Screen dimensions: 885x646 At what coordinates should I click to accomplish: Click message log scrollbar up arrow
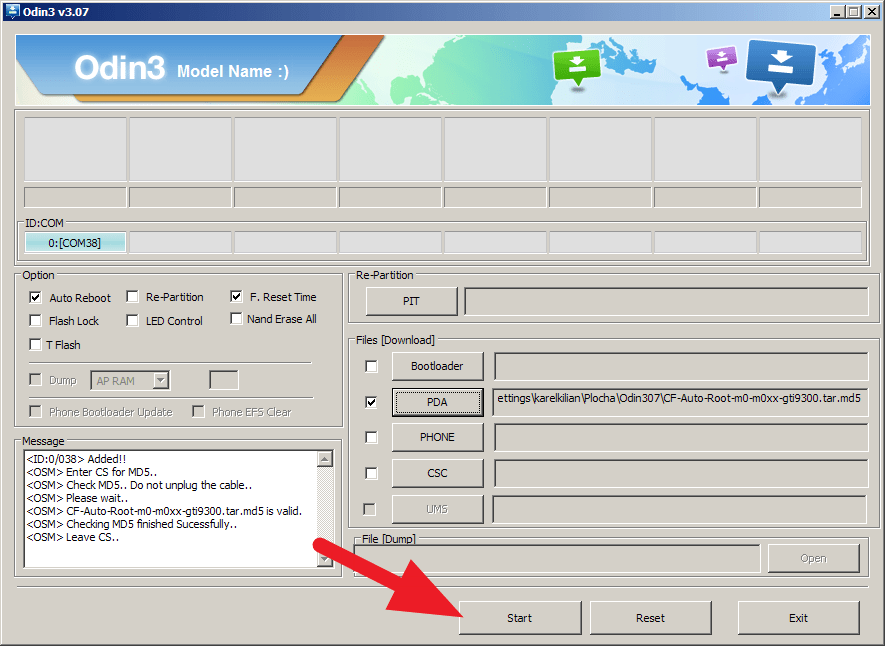[325, 459]
